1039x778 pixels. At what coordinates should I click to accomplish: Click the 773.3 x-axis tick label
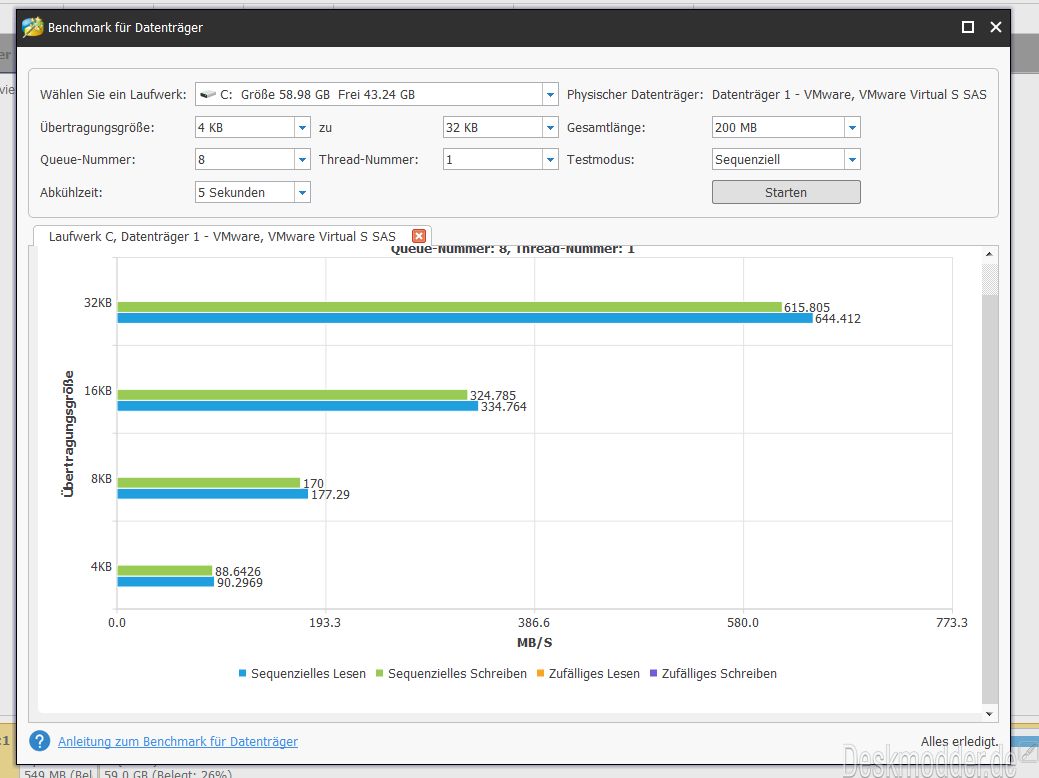coord(952,623)
